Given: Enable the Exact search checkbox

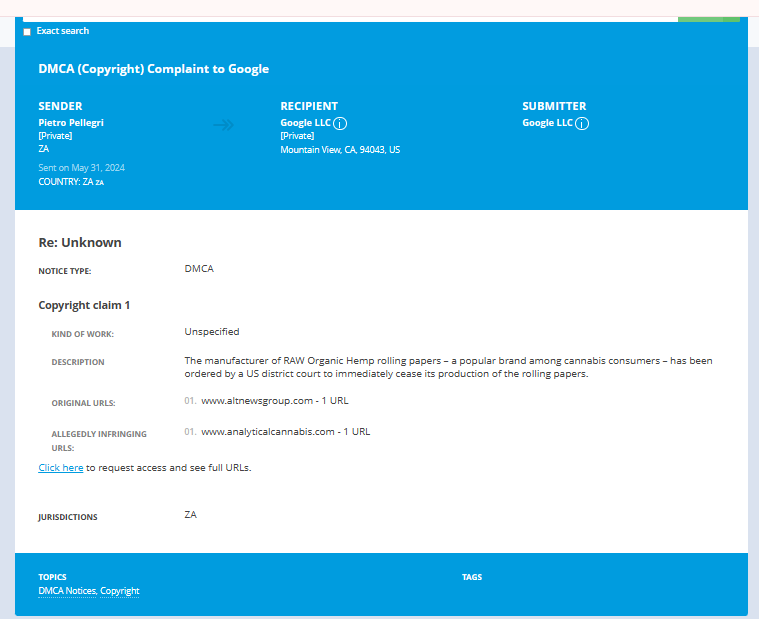Looking at the screenshot, I should coord(27,32).
